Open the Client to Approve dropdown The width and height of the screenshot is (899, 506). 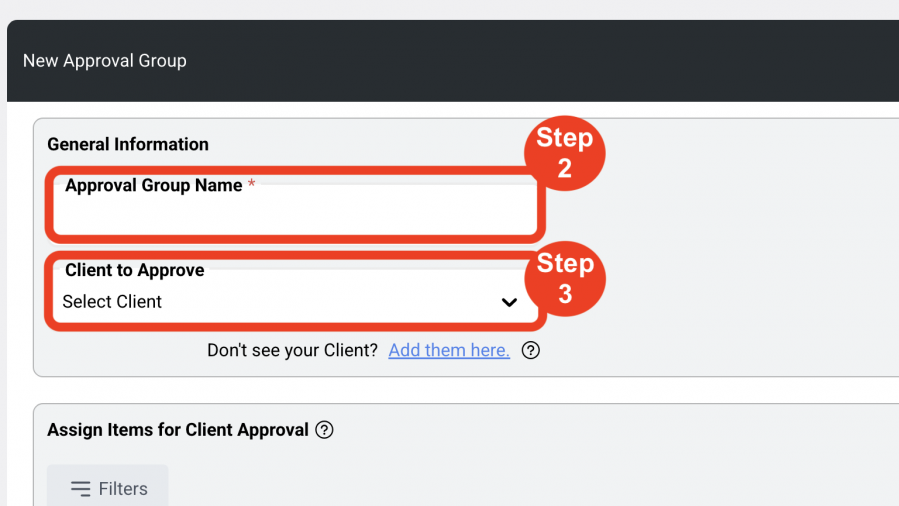[x=295, y=295]
